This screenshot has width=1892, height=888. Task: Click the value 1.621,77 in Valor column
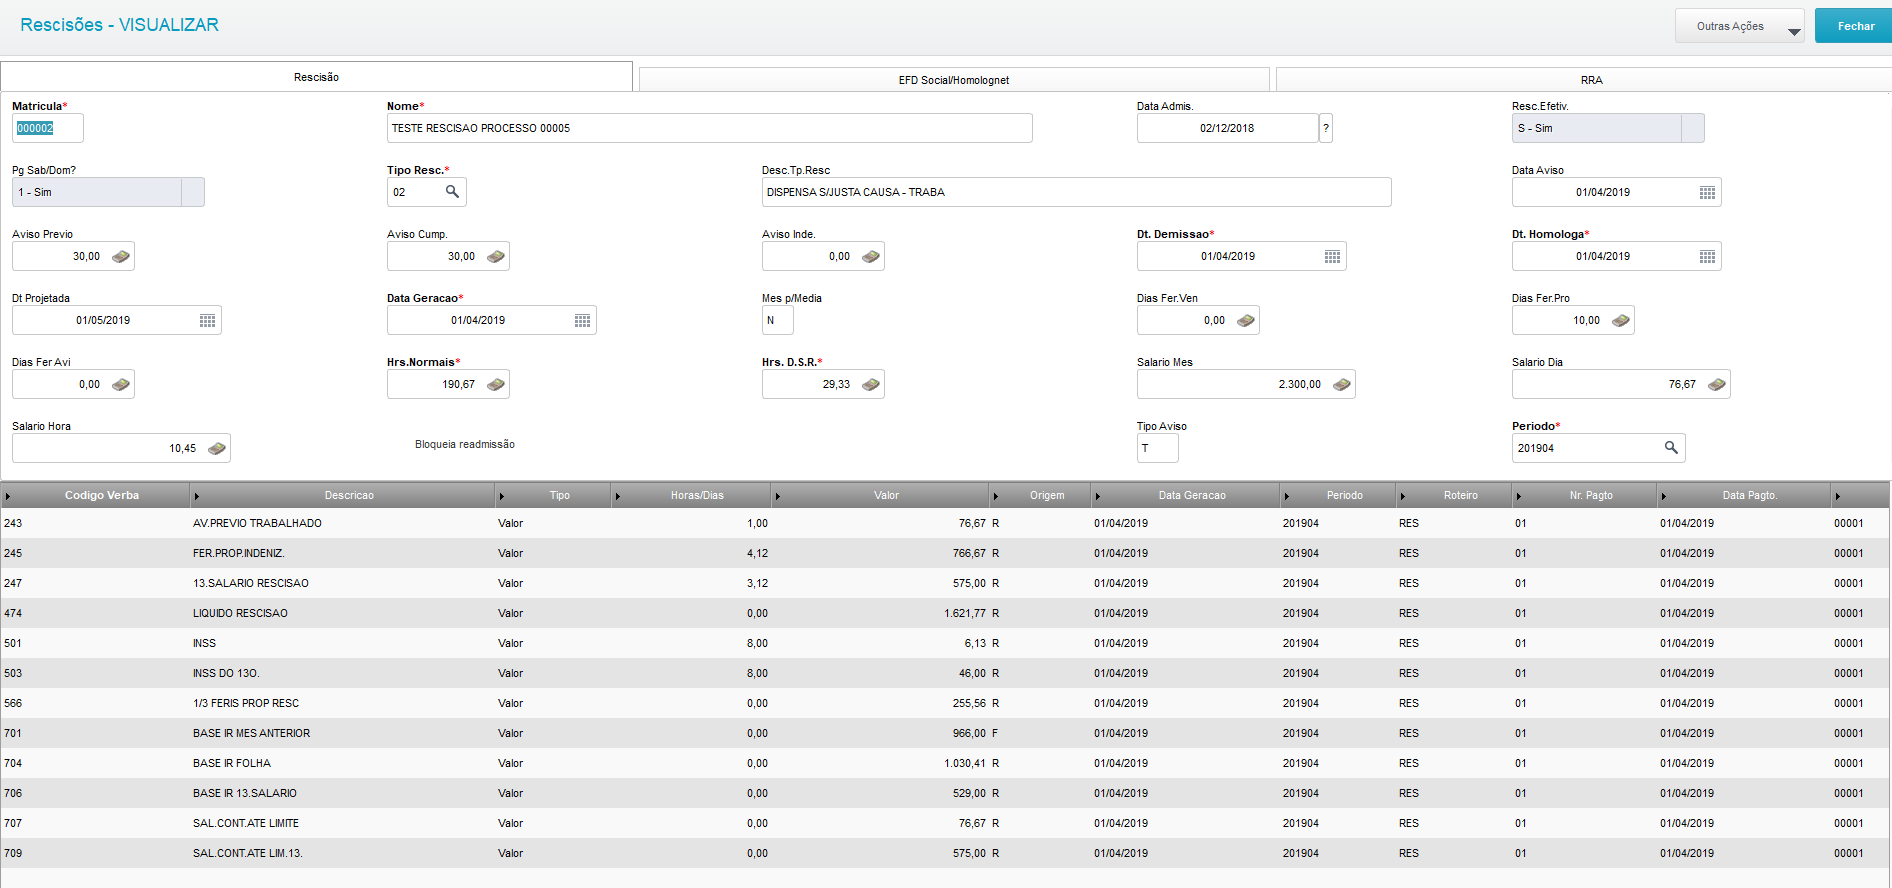tap(964, 613)
